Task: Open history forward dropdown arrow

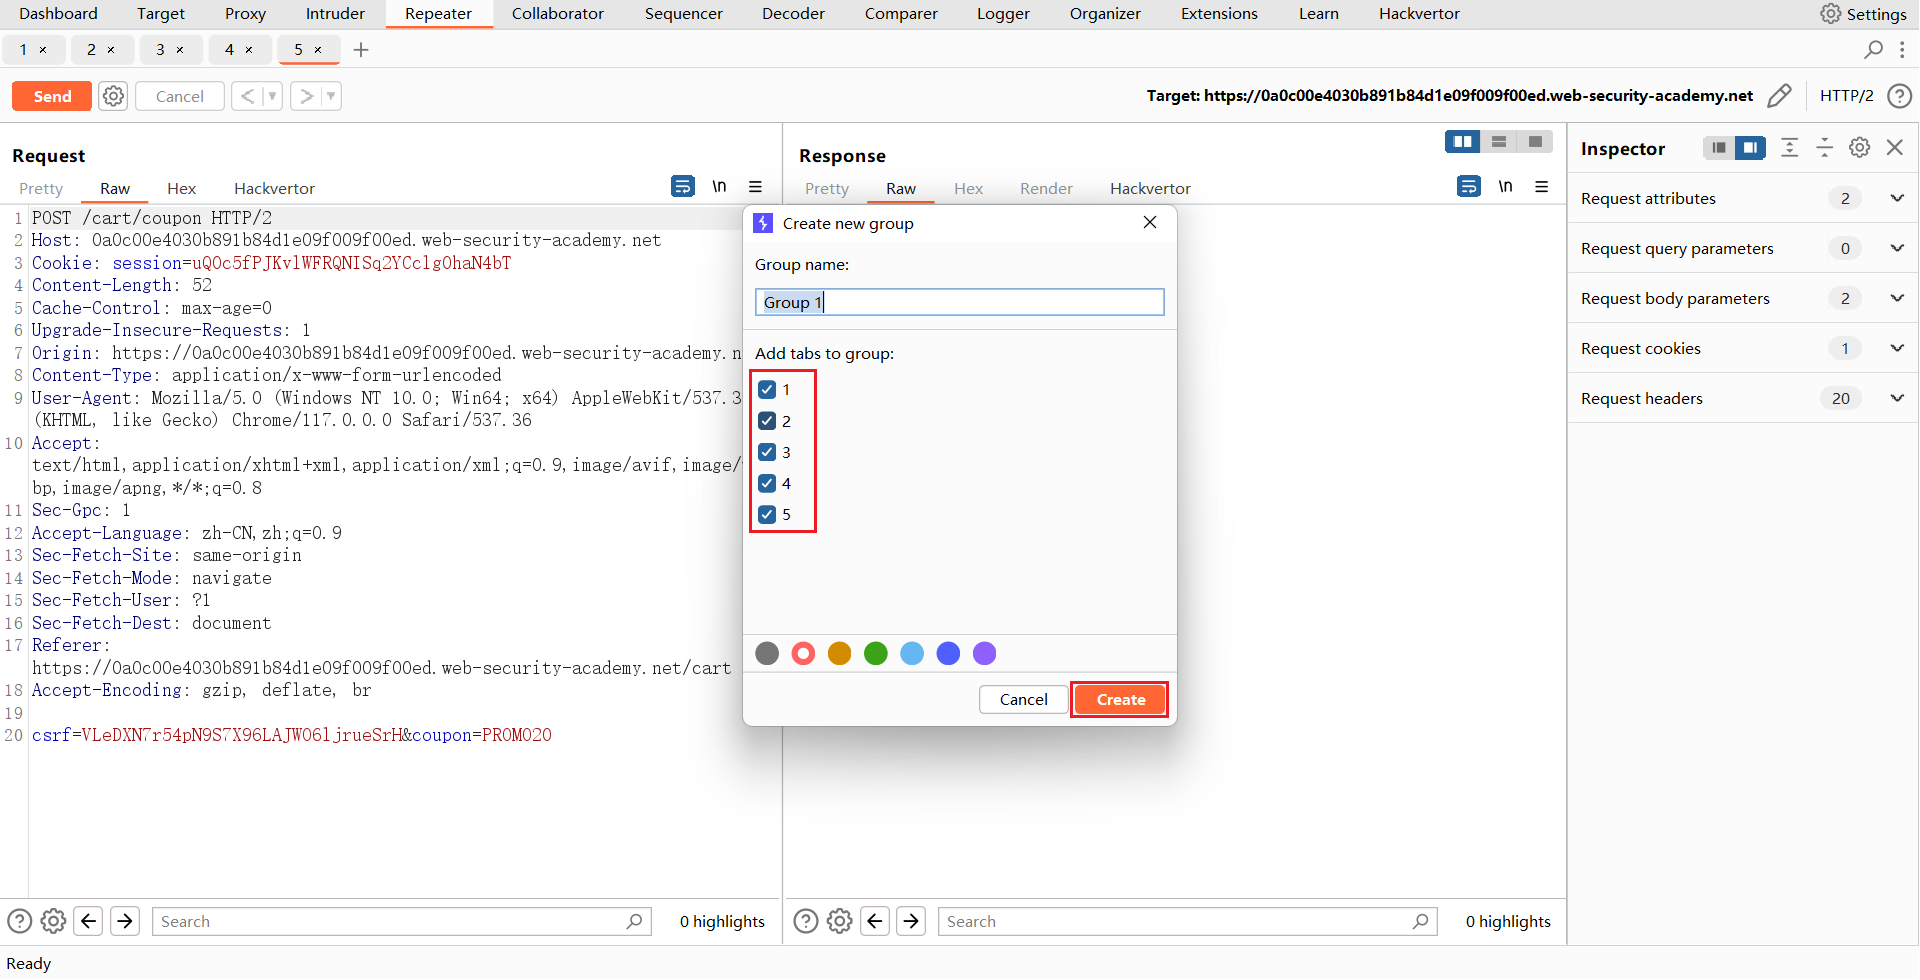Action: pyautogui.click(x=331, y=96)
